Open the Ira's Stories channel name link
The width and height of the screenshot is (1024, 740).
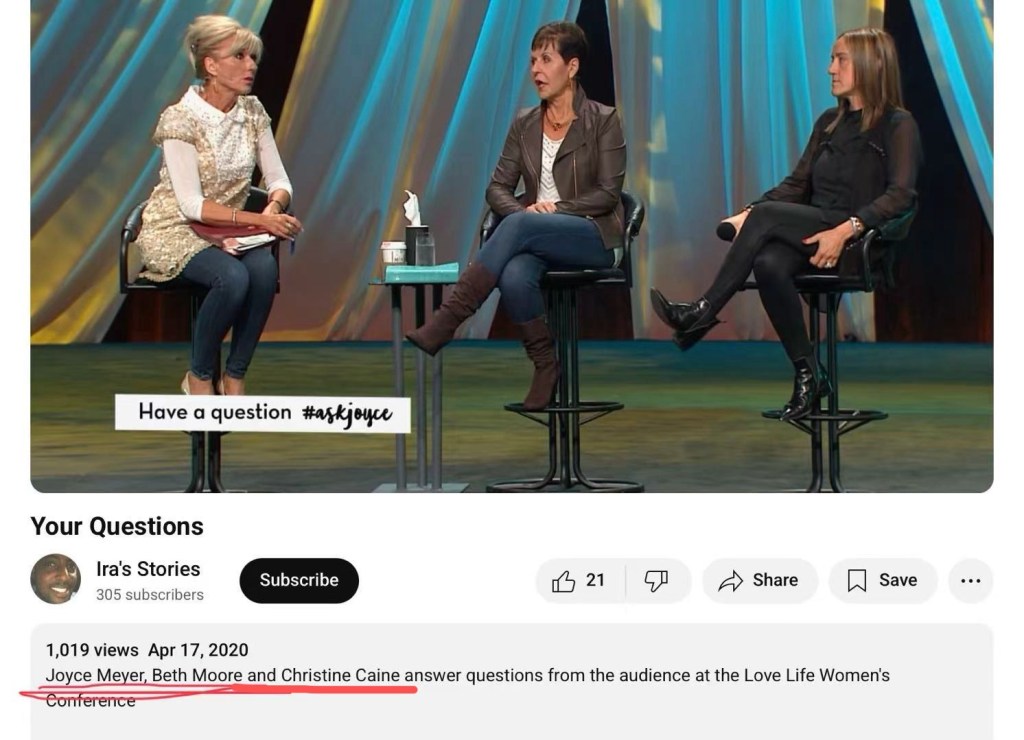click(148, 569)
